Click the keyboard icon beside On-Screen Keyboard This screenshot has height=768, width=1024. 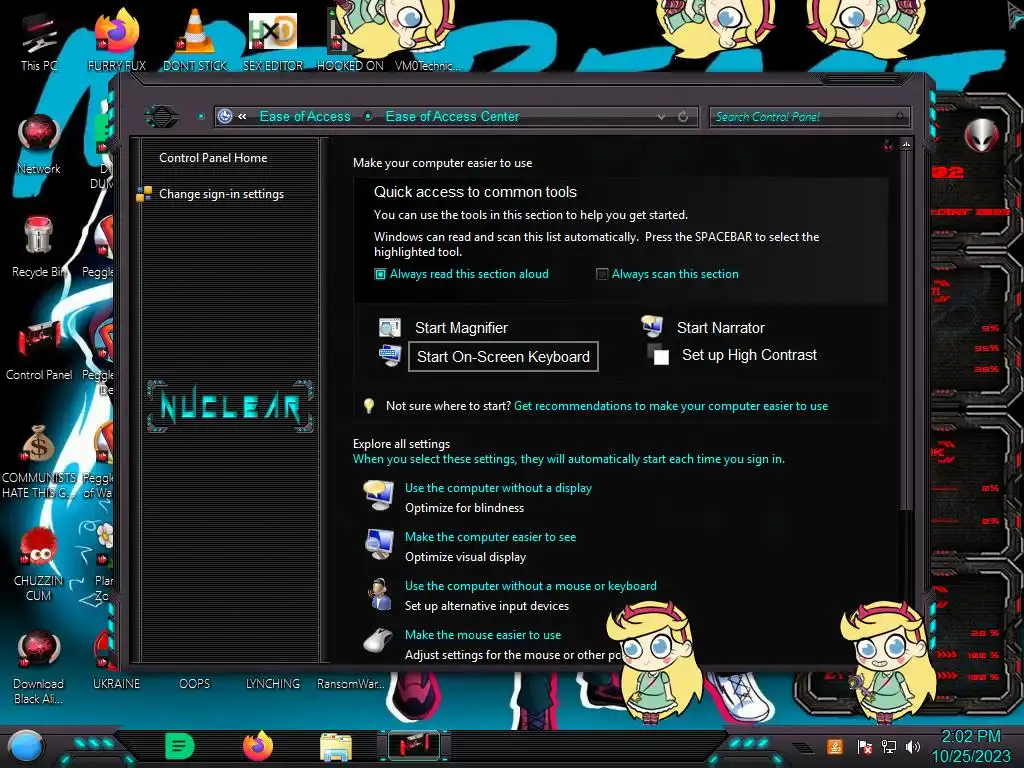pos(390,356)
